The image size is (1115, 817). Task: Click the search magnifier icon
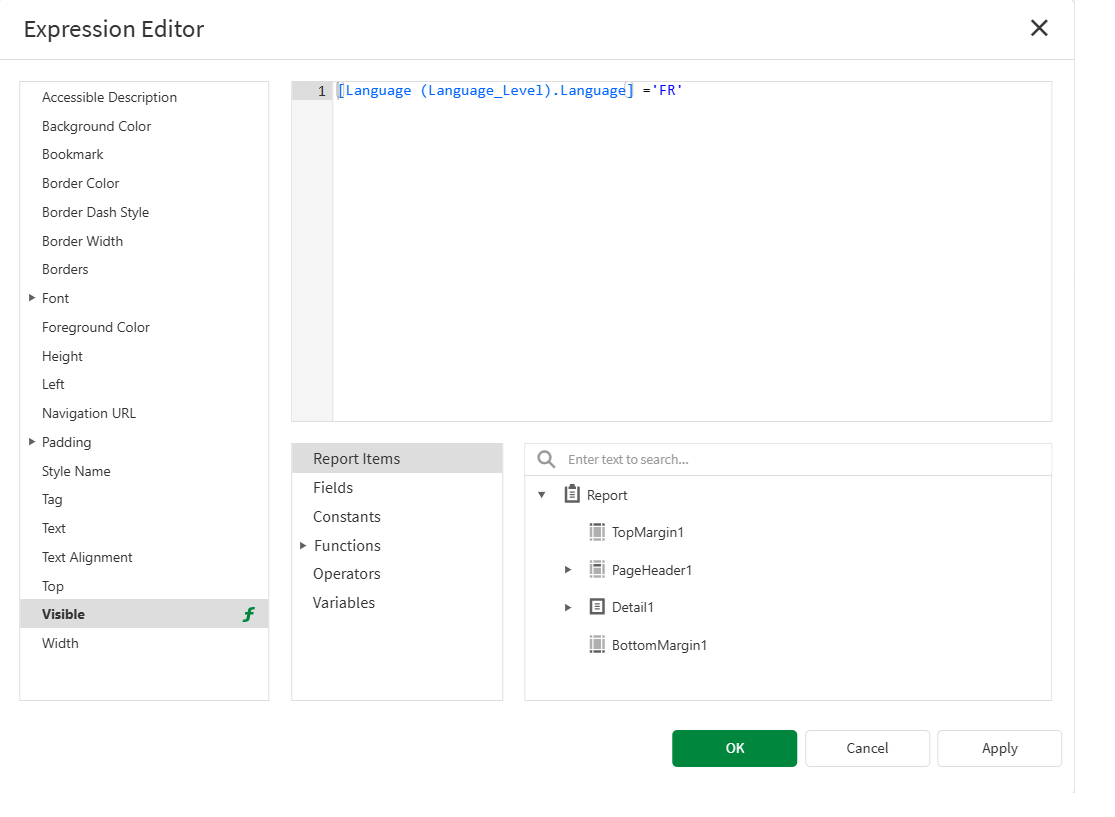(546, 459)
